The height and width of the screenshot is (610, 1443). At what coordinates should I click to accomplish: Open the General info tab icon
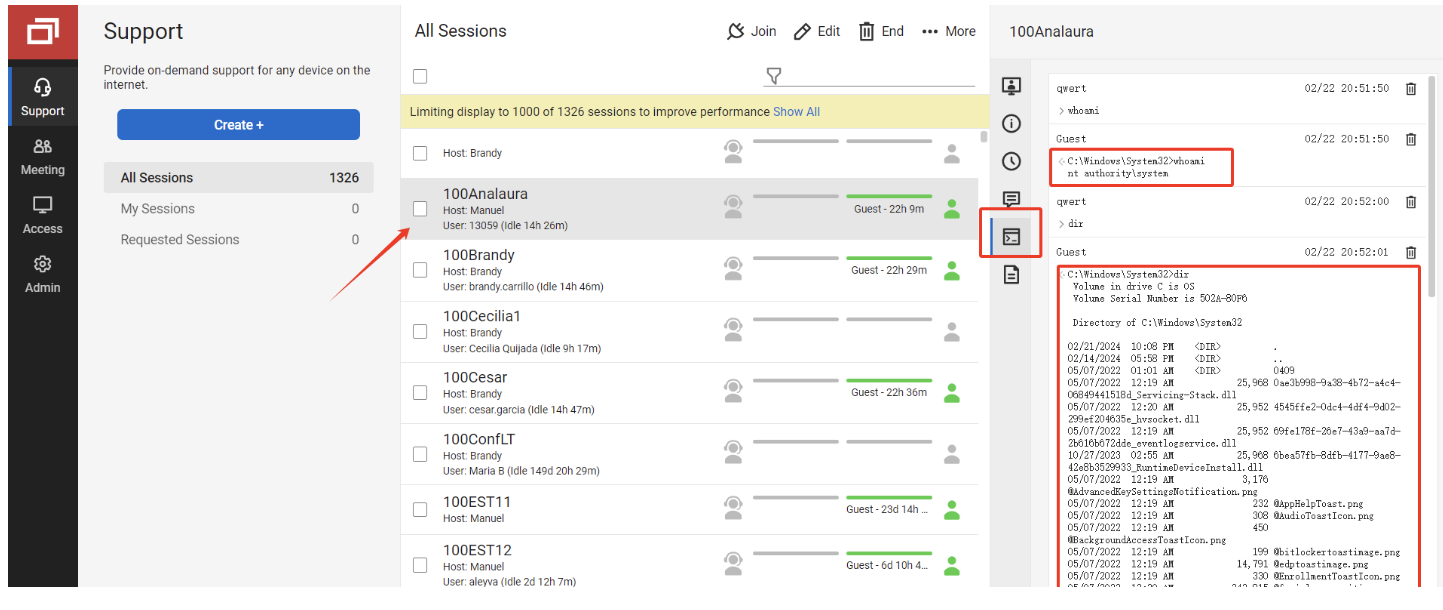(x=1011, y=123)
